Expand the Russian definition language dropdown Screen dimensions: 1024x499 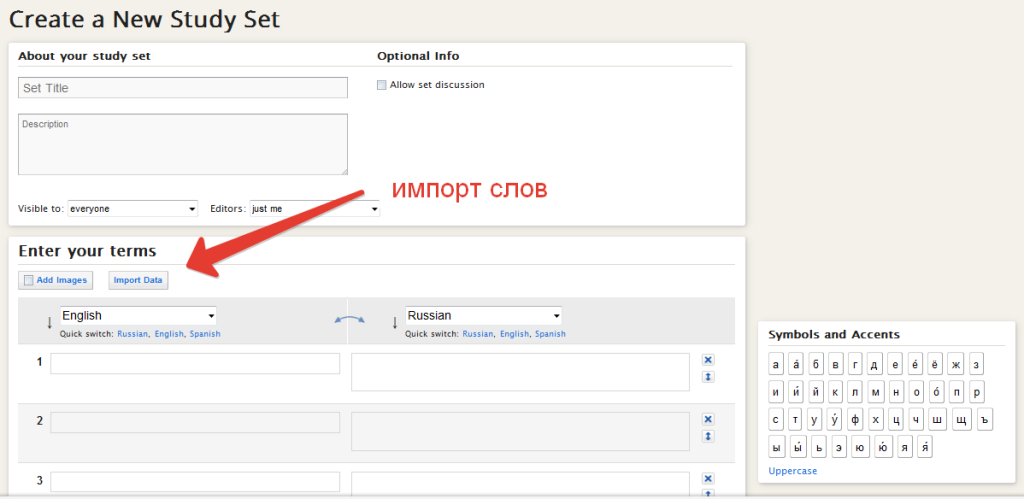[483, 315]
